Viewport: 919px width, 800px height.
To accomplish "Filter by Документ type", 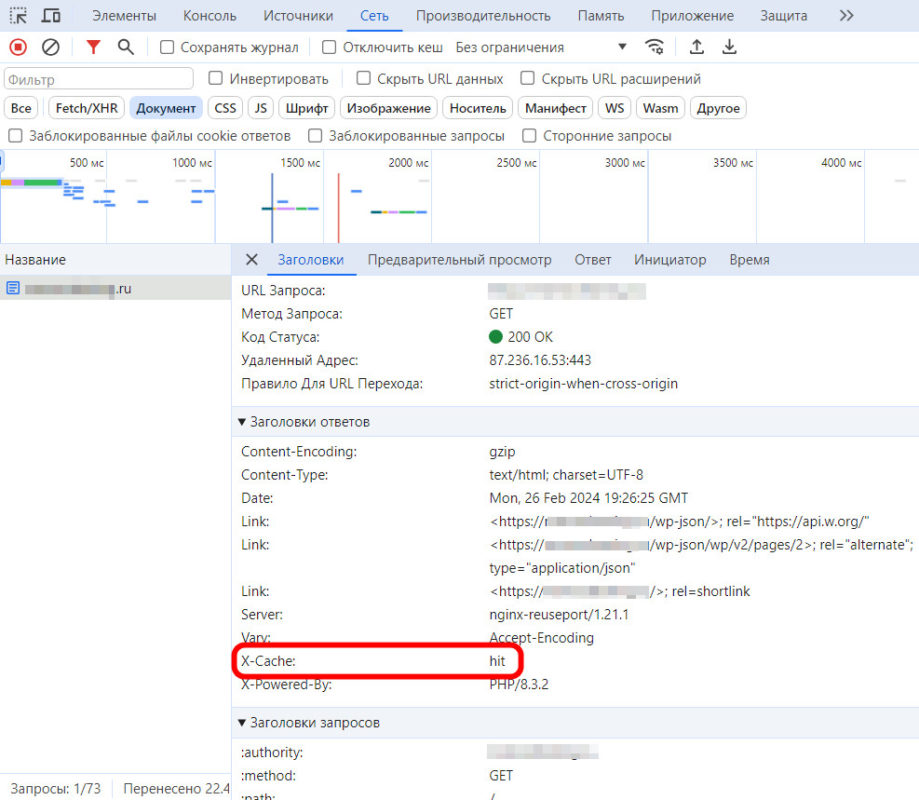I will tap(166, 108).
